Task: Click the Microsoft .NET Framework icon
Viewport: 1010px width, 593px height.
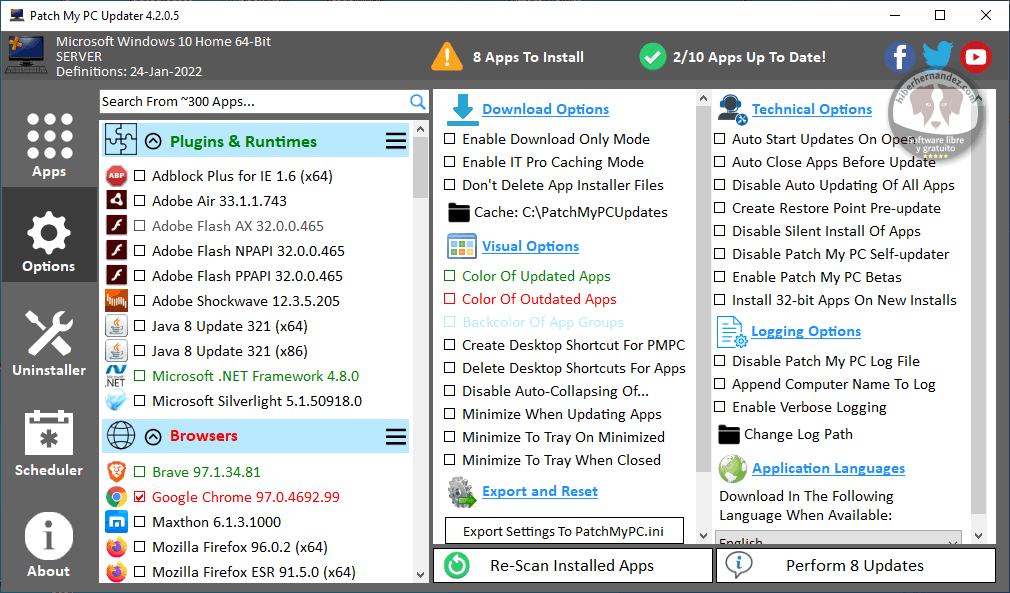Action: tap(116, 376)
